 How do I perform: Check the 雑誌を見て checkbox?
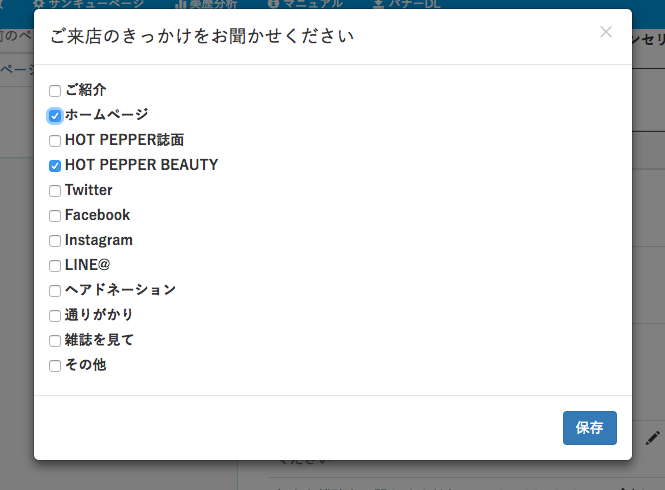[x=55, y=341]
